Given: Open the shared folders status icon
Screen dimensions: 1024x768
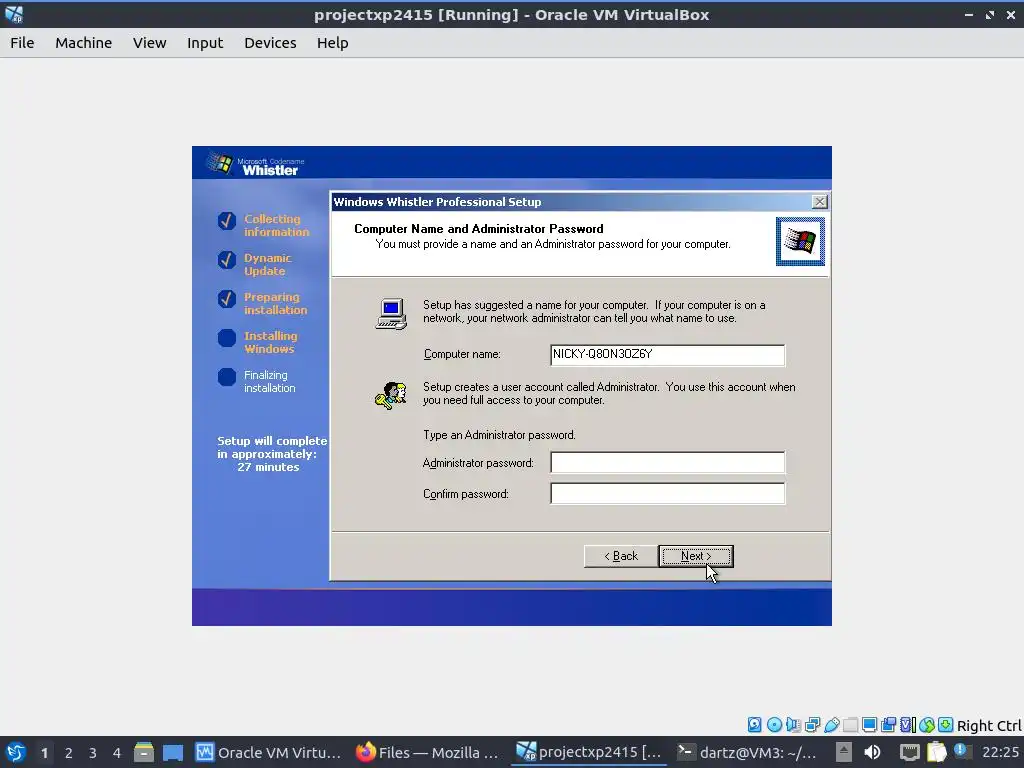Looking at the screenshot, I should (850, 725).
